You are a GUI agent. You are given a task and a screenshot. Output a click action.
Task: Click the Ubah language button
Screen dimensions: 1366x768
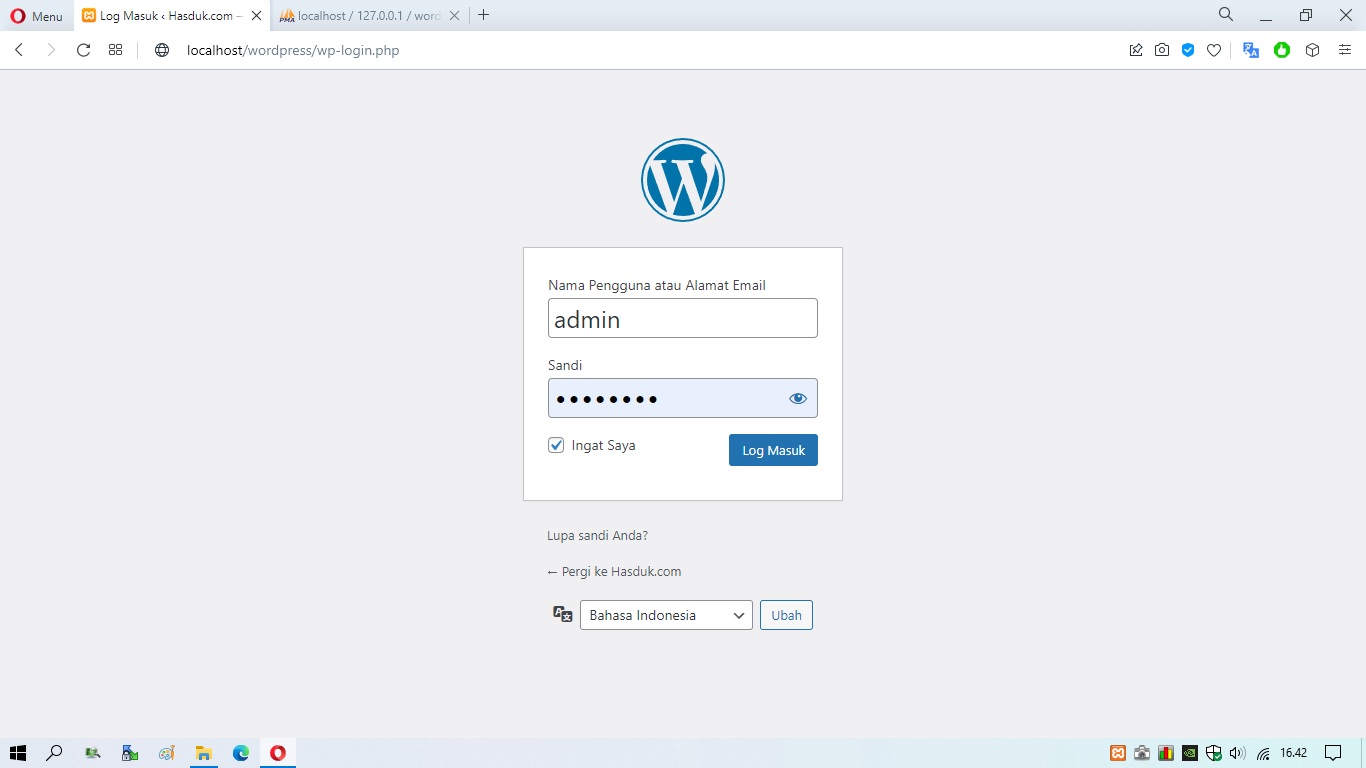[786, 615]
